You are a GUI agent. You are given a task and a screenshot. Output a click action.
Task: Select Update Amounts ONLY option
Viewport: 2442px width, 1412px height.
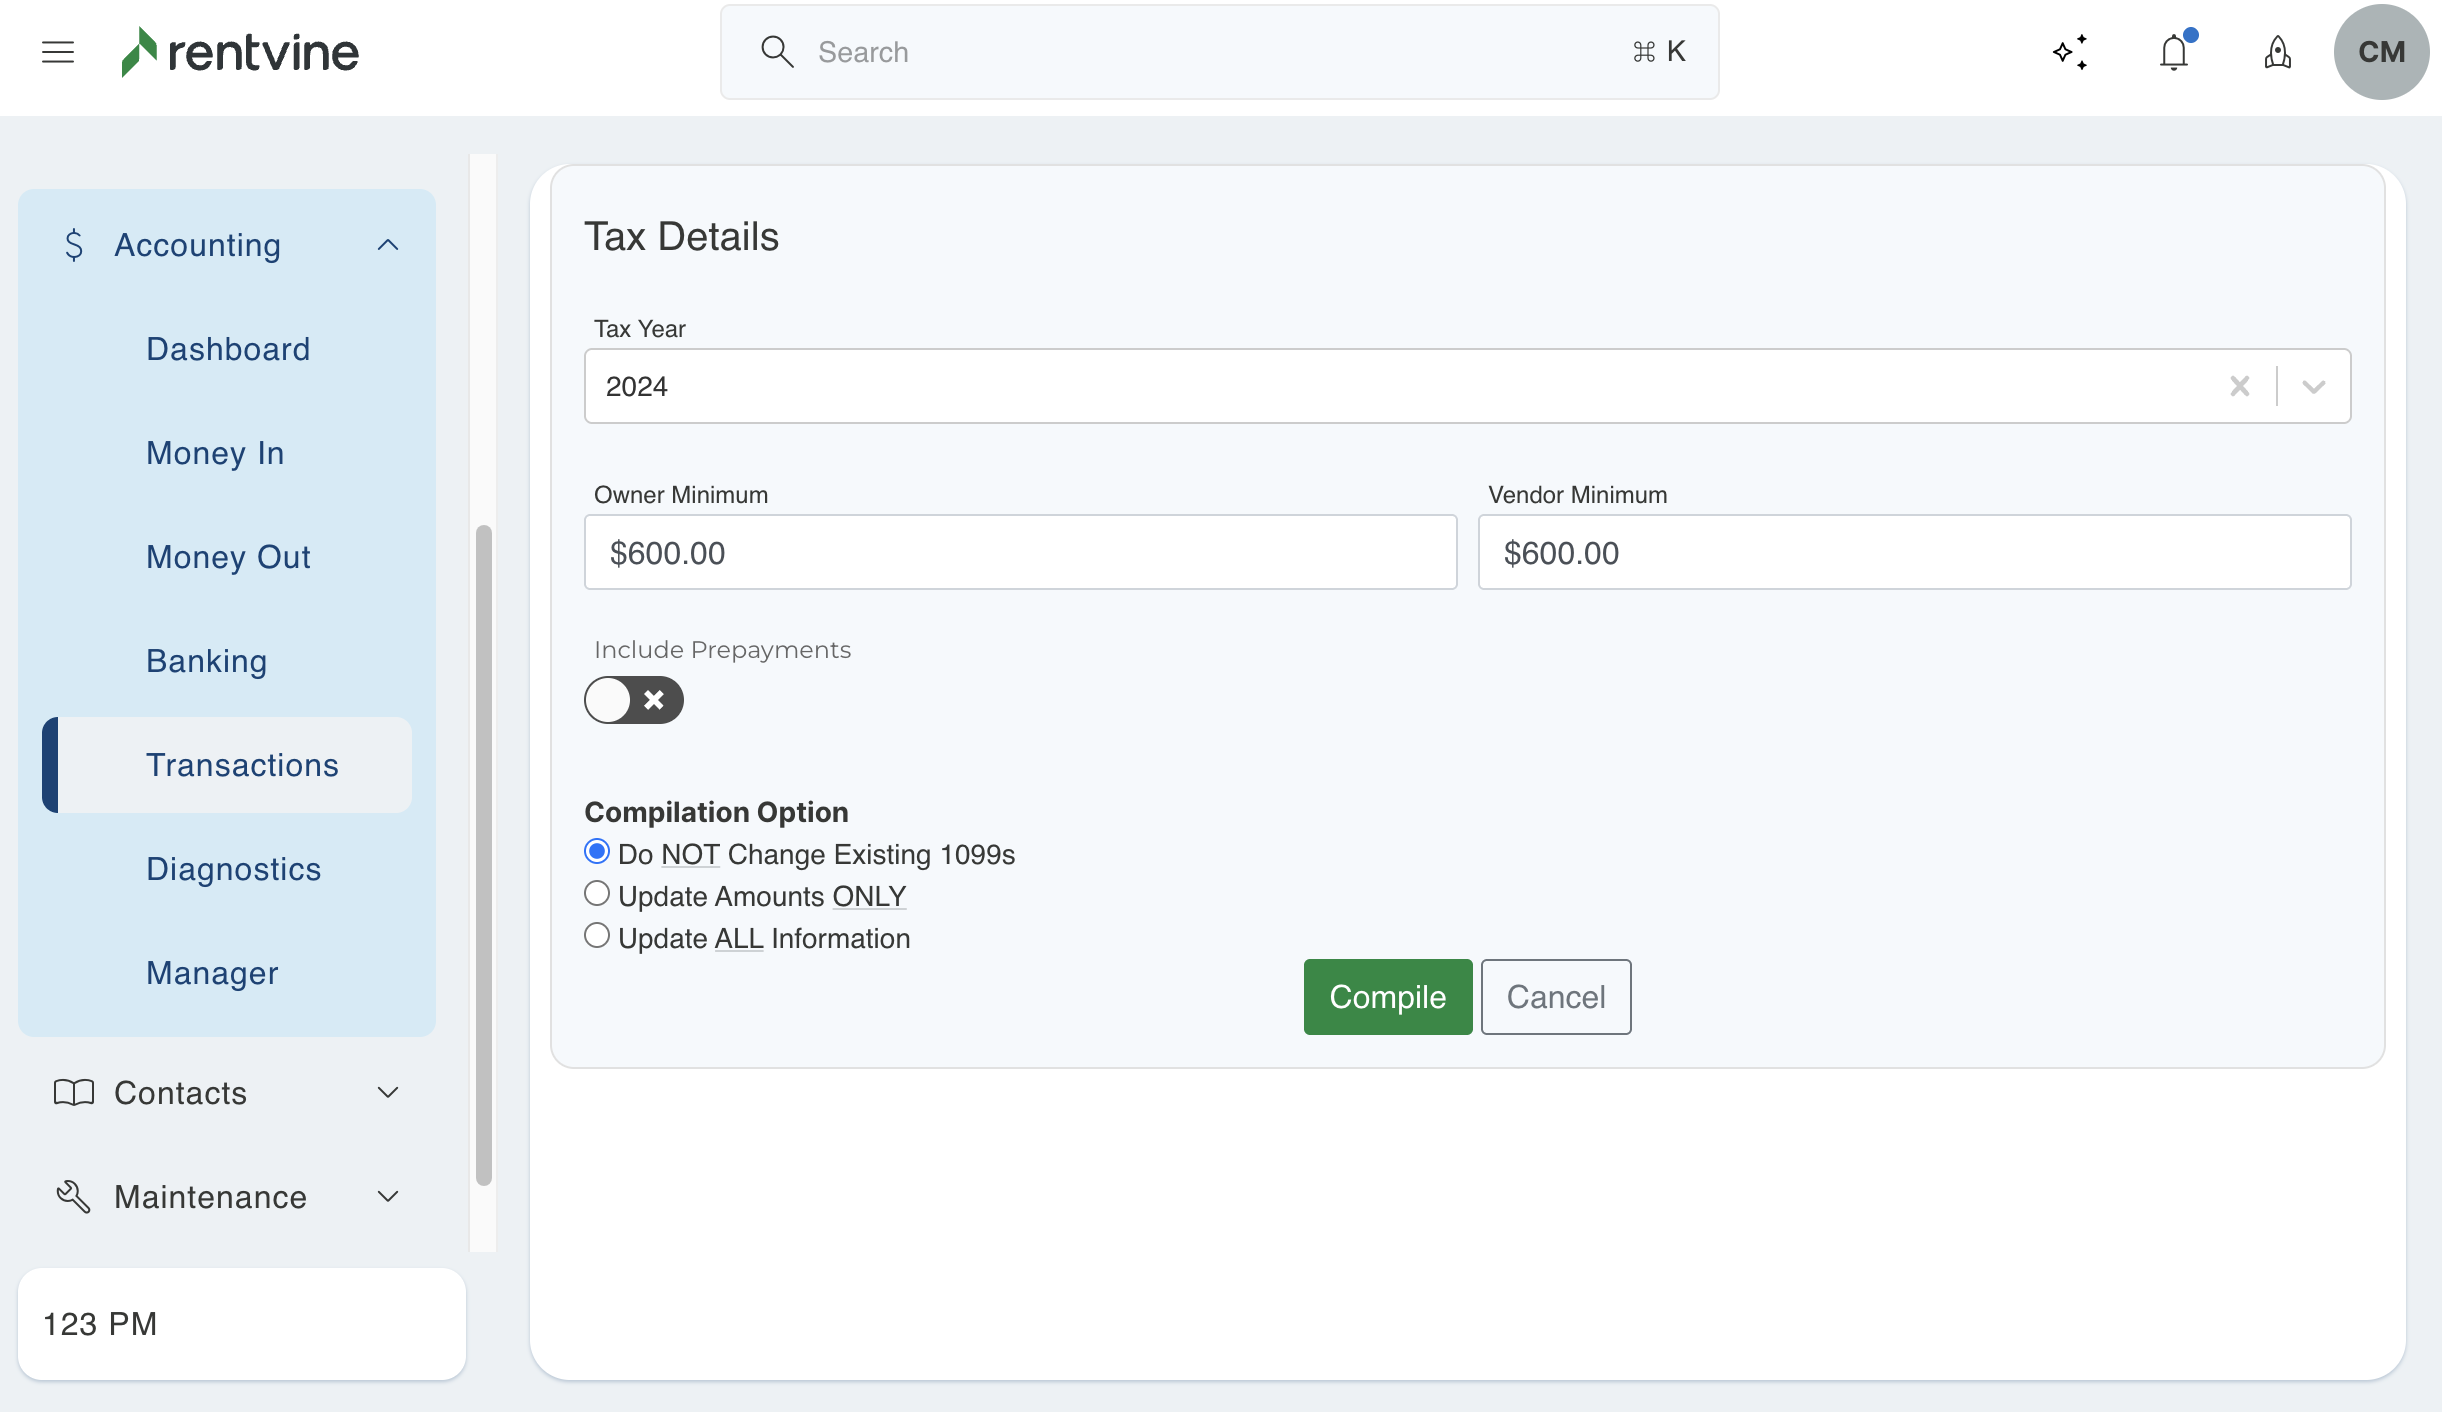(597, 894)
